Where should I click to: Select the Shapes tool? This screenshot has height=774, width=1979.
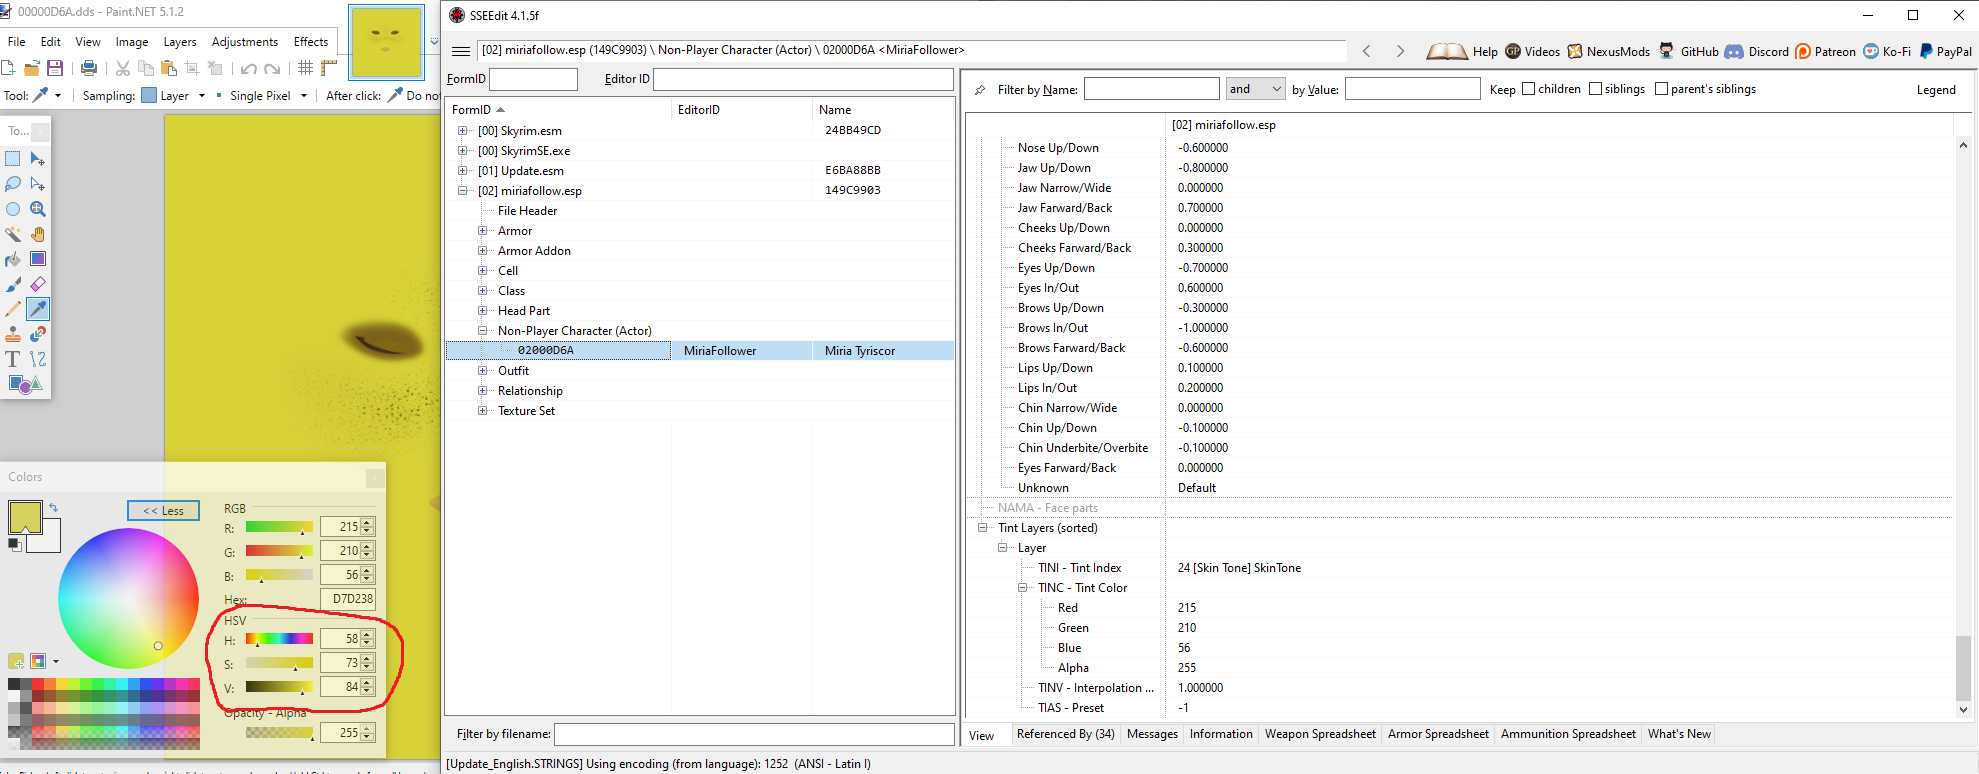pyautogui.click(x=25, y=384)
